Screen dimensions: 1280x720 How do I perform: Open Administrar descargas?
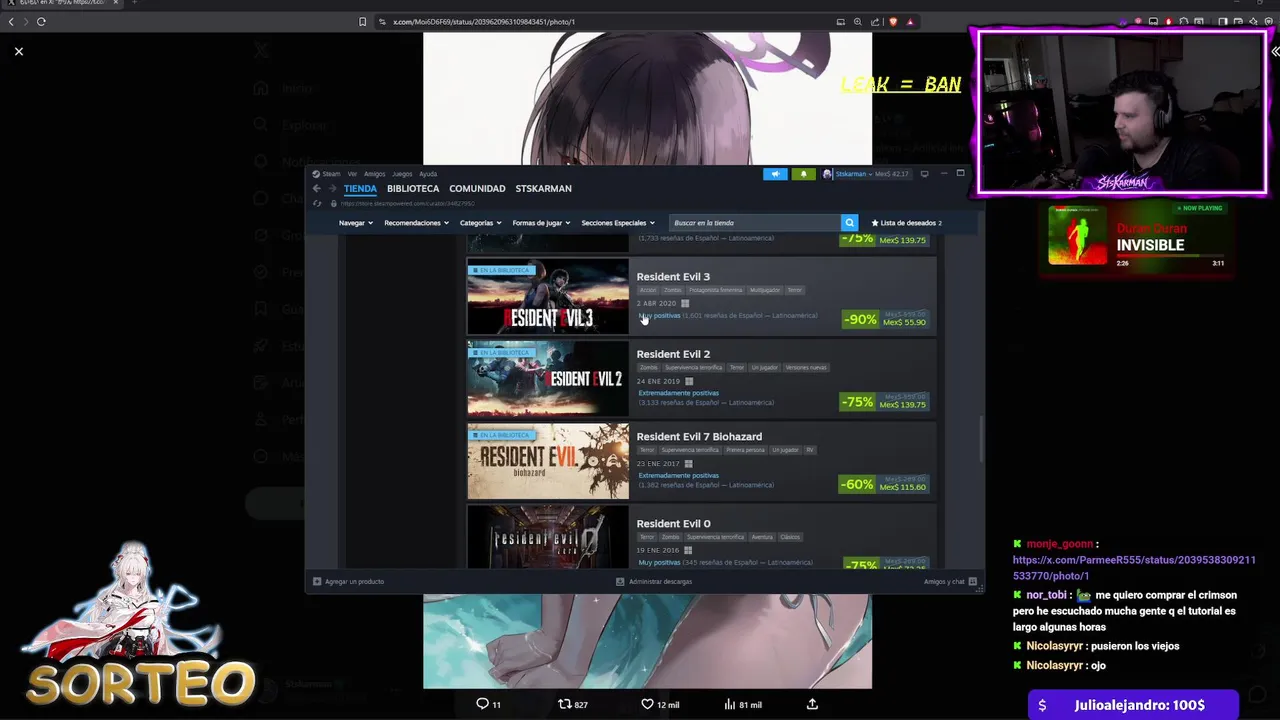point(654,582)
